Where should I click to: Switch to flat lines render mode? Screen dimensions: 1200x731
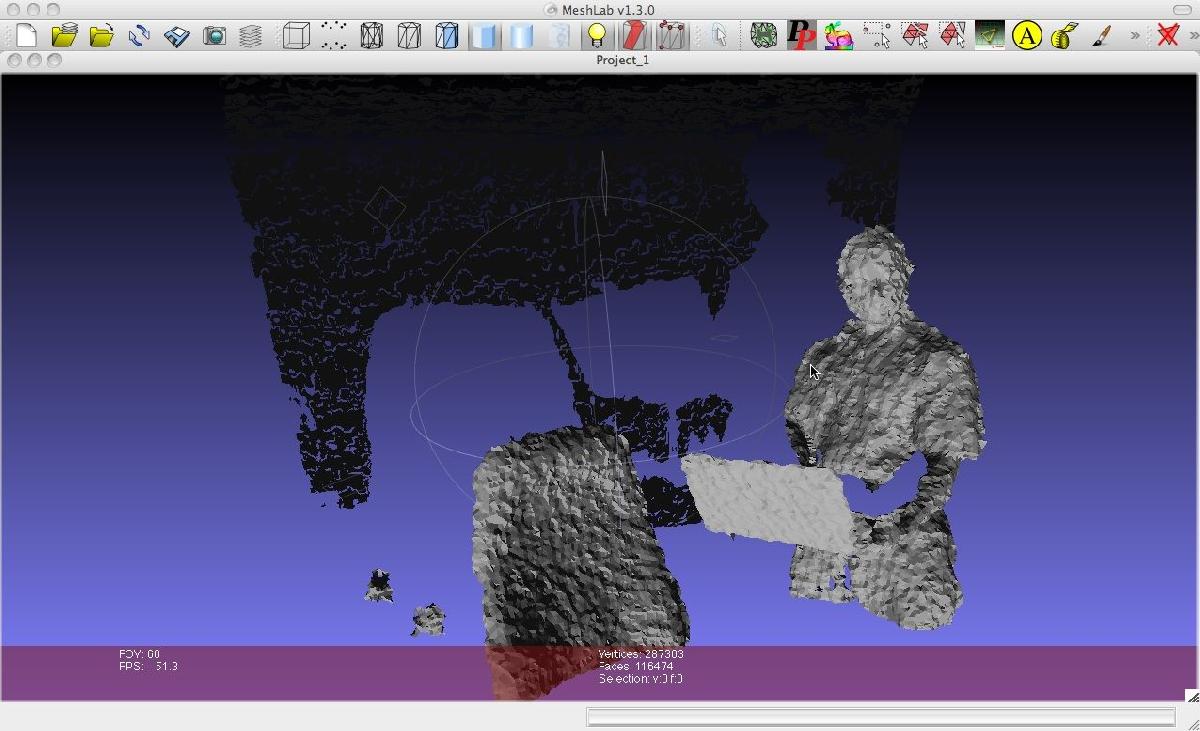(x=447, y=36)
